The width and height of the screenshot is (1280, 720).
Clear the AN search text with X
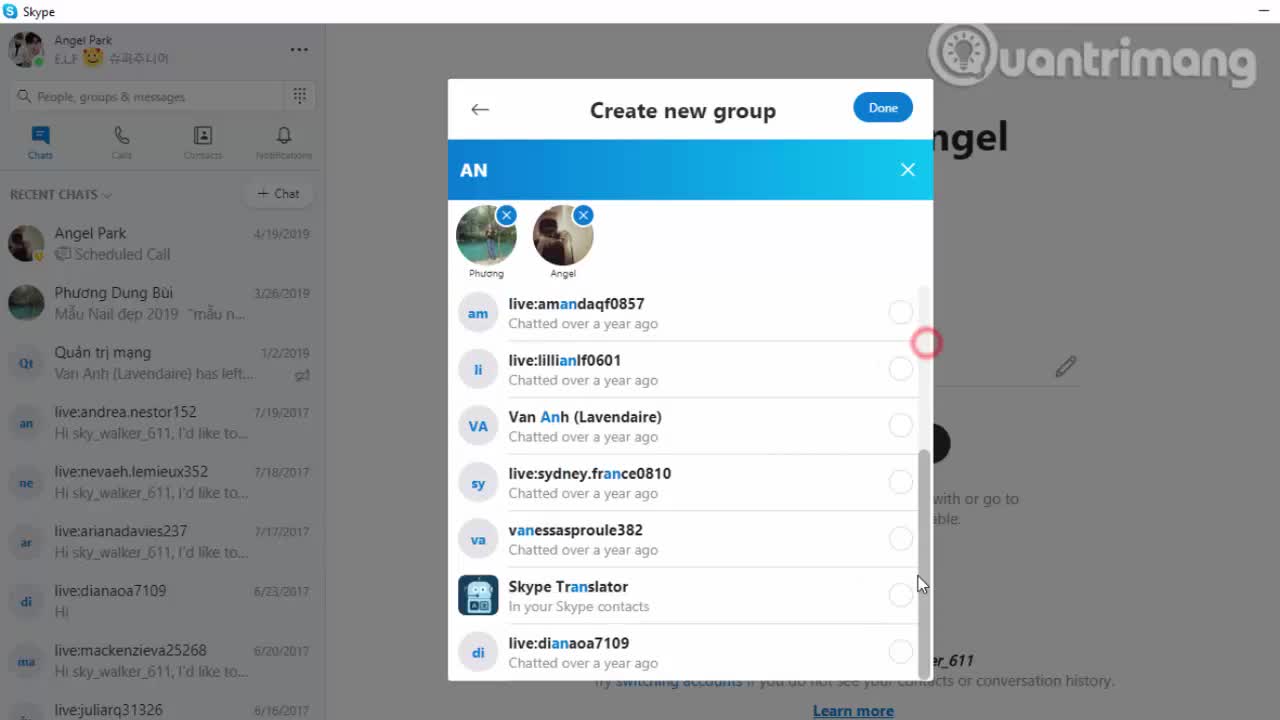tap(908, 170)
